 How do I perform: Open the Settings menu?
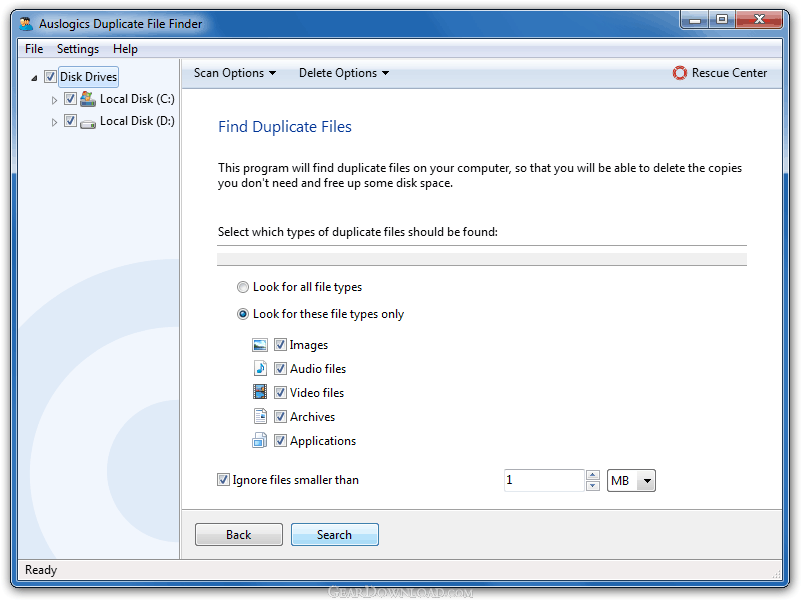(78, 49)
